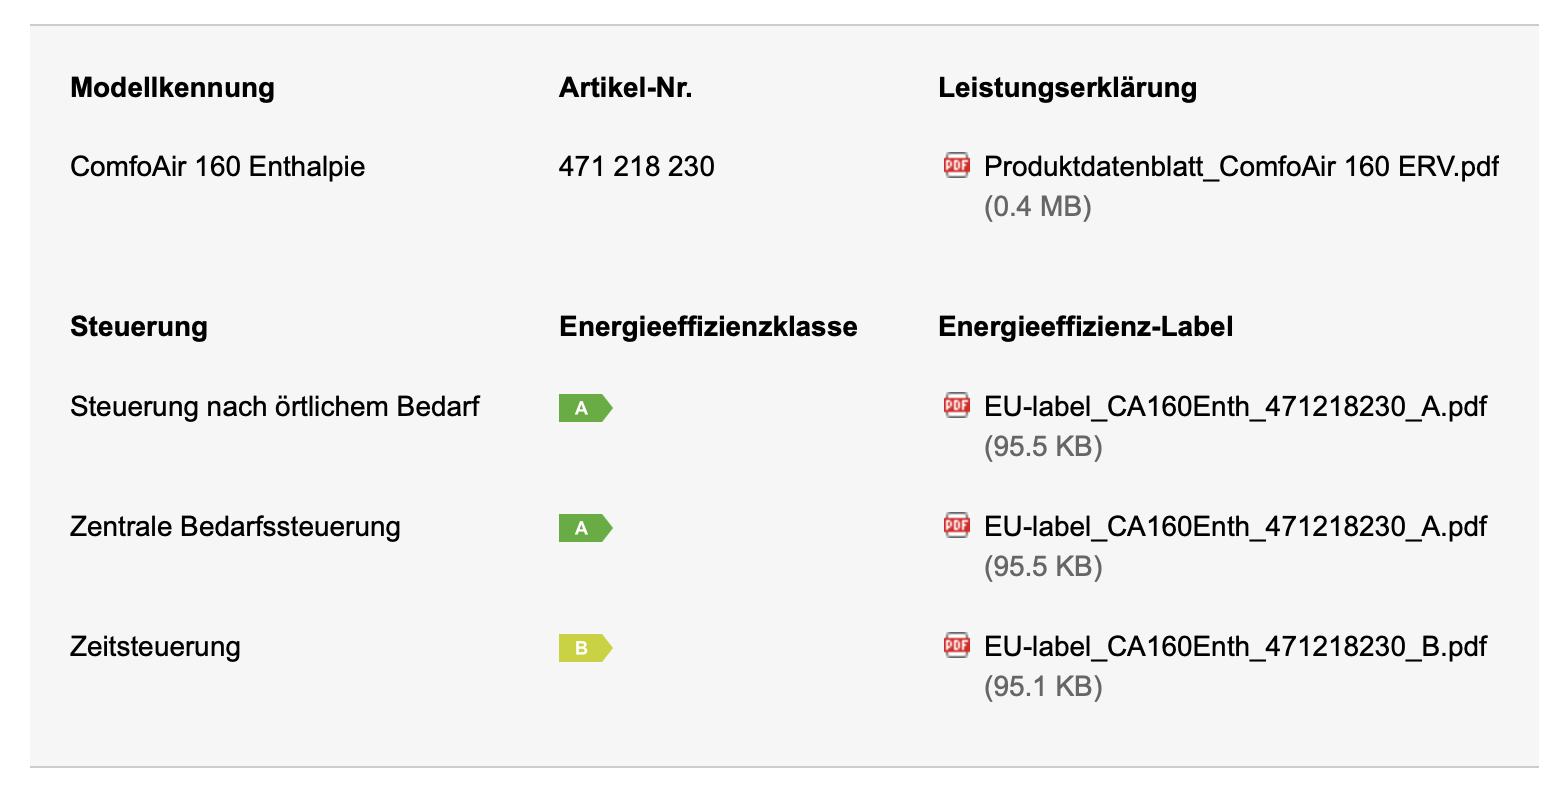Image resolution: width=1548 pixels, height=788 pixels.
Task: Select the ComfoAir 160 Enthalpie model text
Action: [217, 166]
